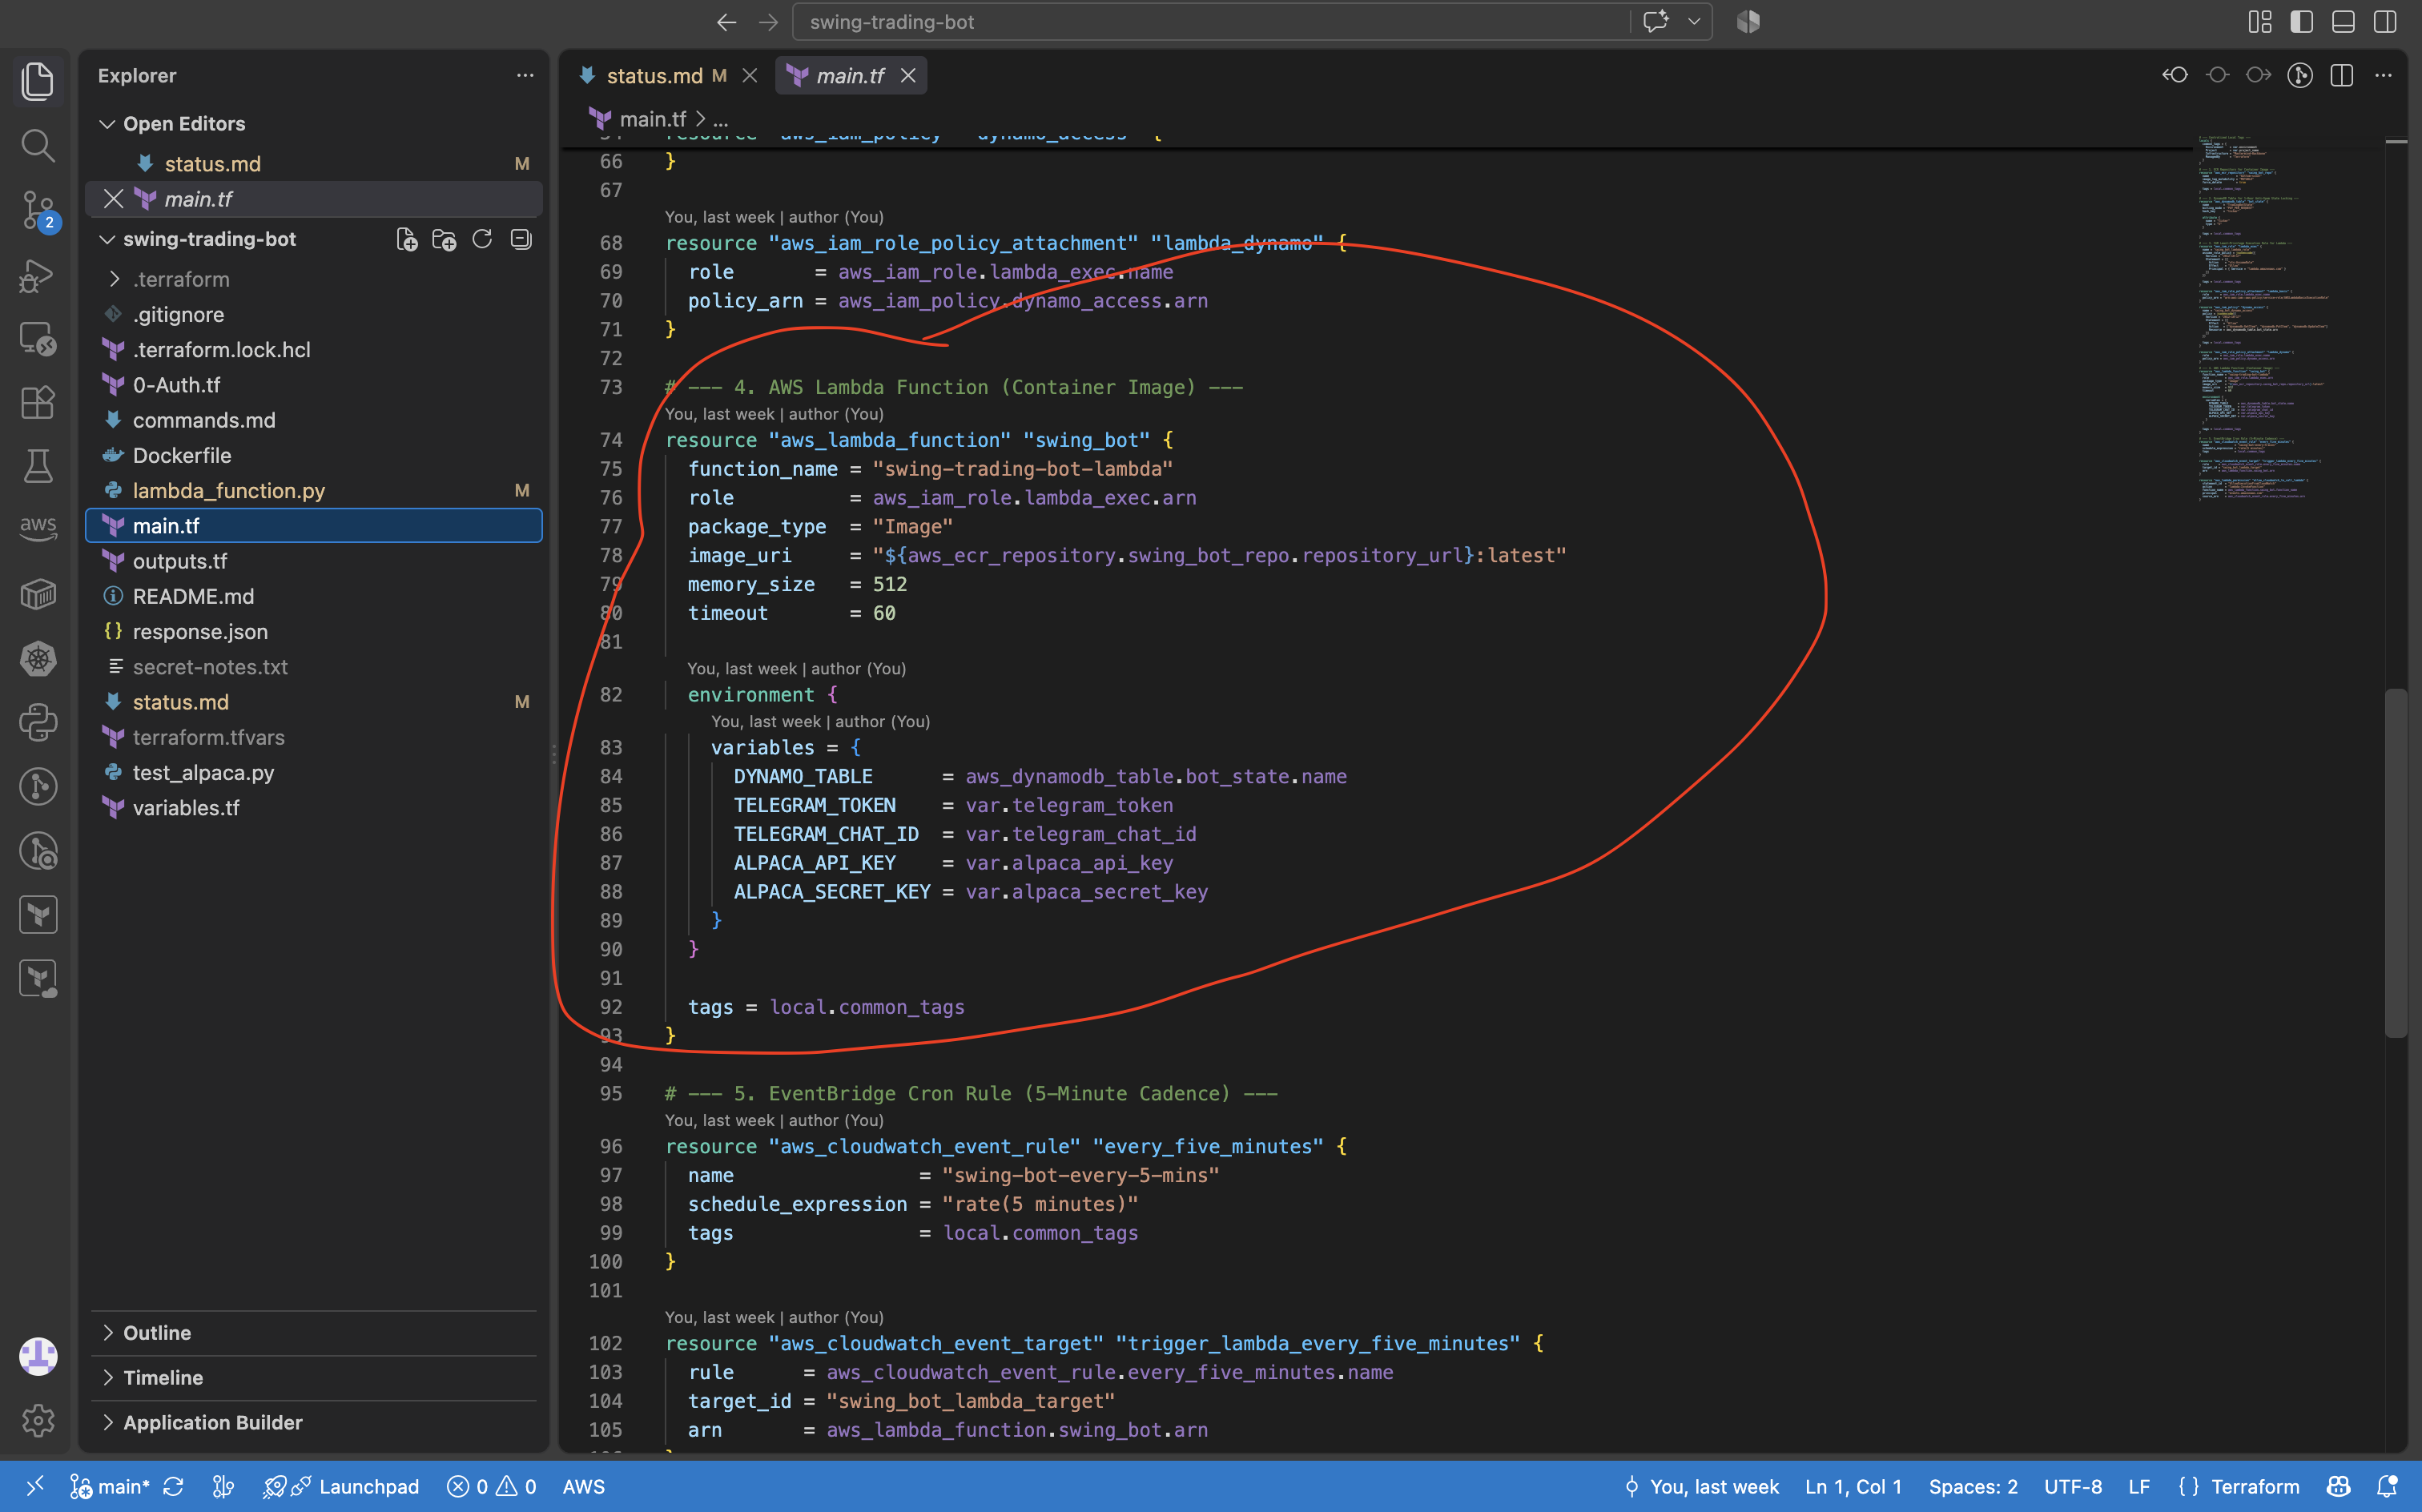Viewport: 2422px width, 1512px height.
Task: Go back with the navigation arrow
Action: (x=727, y=22)
